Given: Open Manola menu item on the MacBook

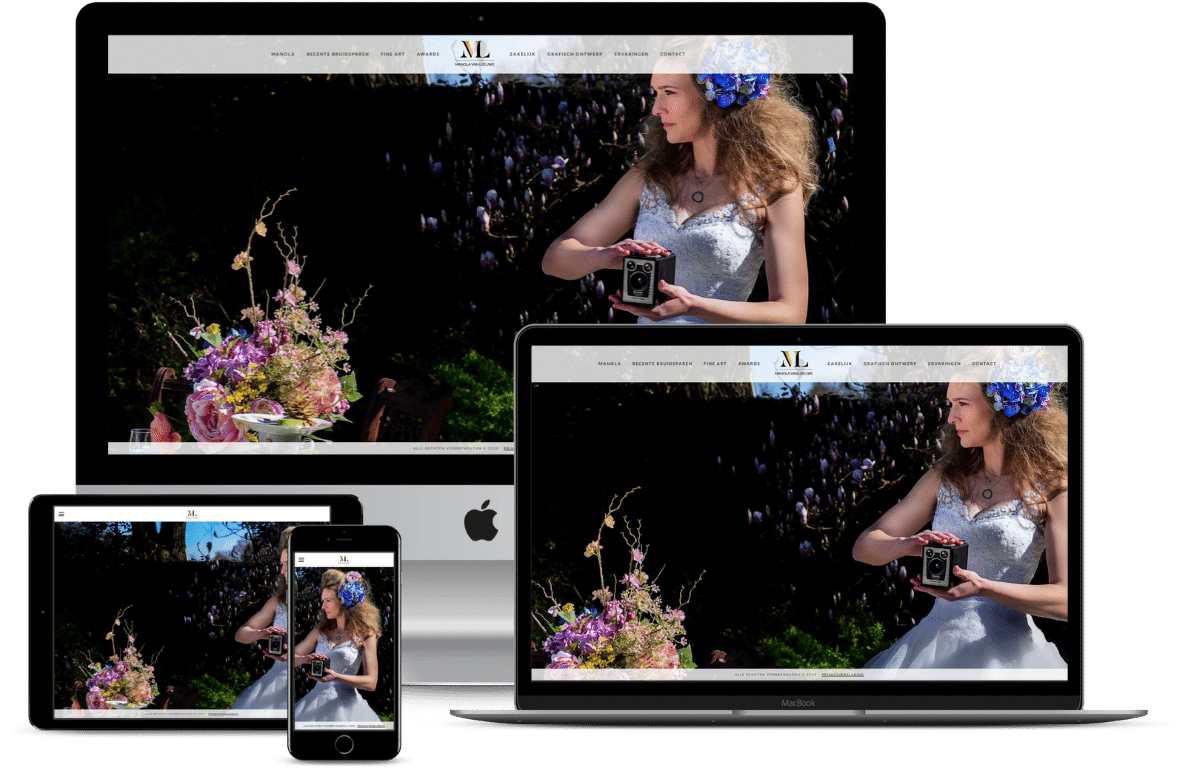Looking at the screenshot, I should point(610,364).
